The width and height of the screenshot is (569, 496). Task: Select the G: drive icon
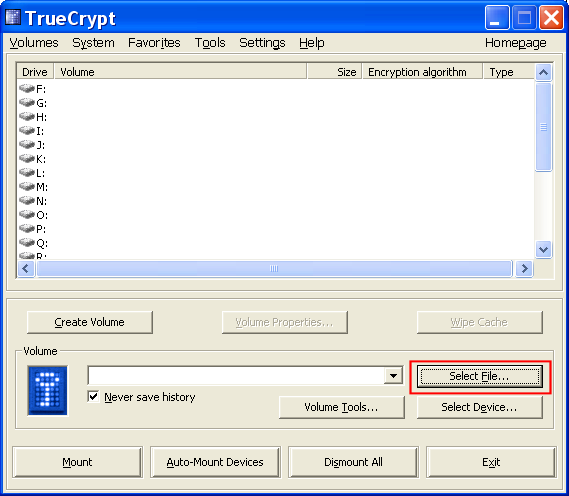pos(27,103)
